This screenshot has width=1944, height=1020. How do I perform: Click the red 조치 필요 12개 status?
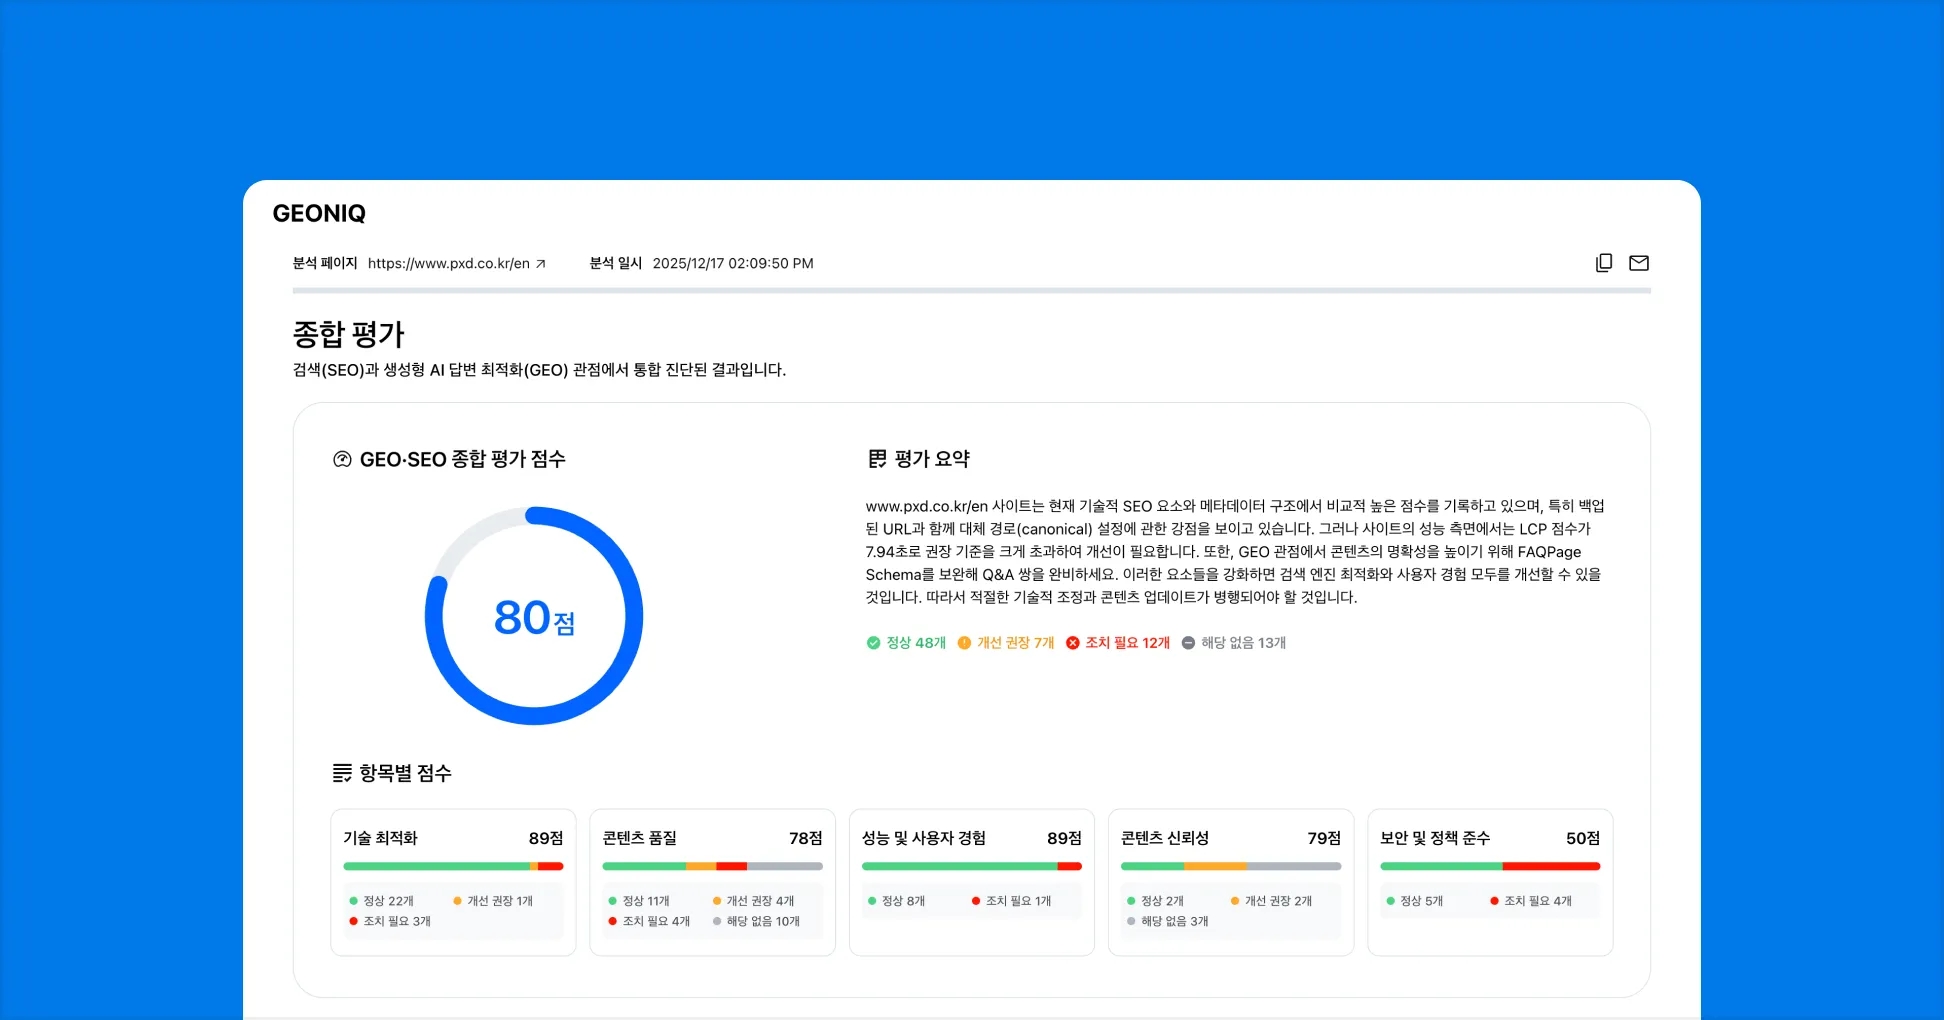[x=1117, y=643]
